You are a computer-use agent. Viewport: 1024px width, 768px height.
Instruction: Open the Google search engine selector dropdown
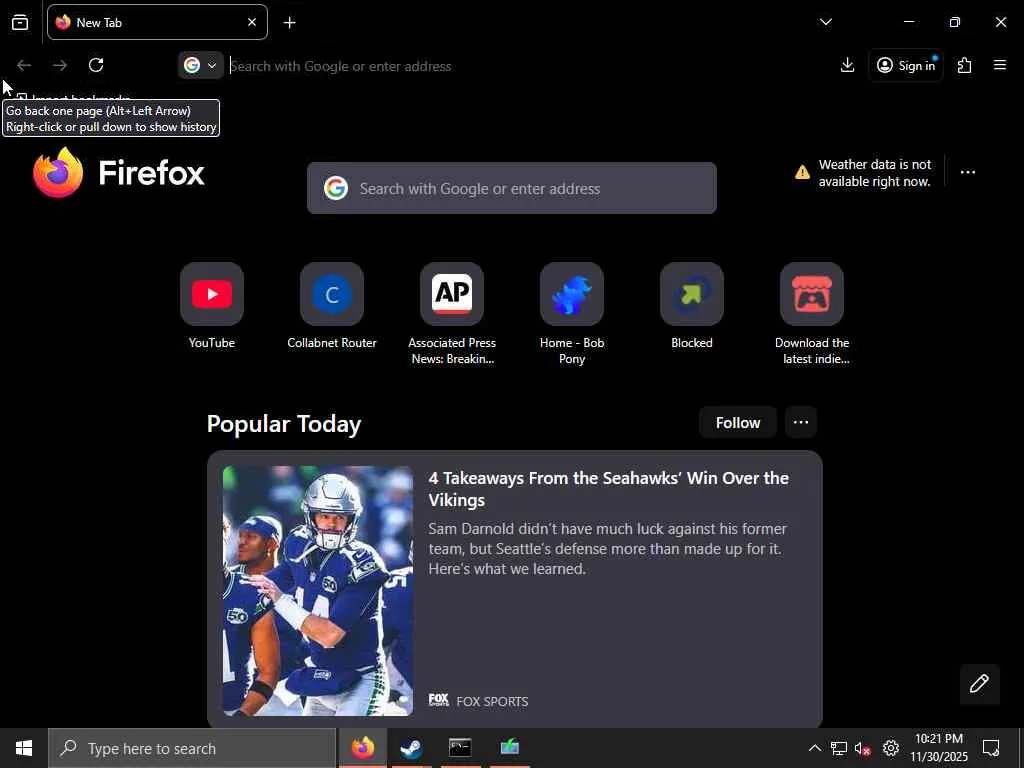click(x=200, y=65)
